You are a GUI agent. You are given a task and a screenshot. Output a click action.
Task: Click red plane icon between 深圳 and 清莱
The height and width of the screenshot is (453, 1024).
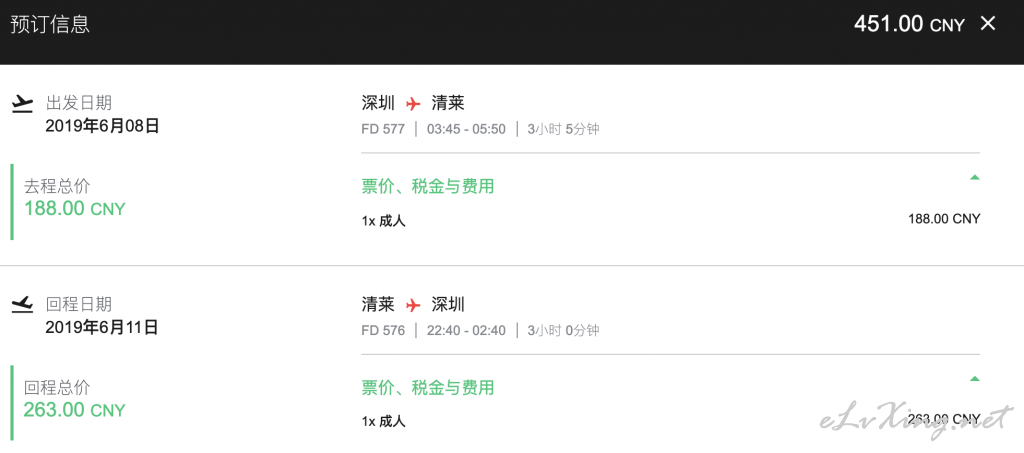coord(413,103)
